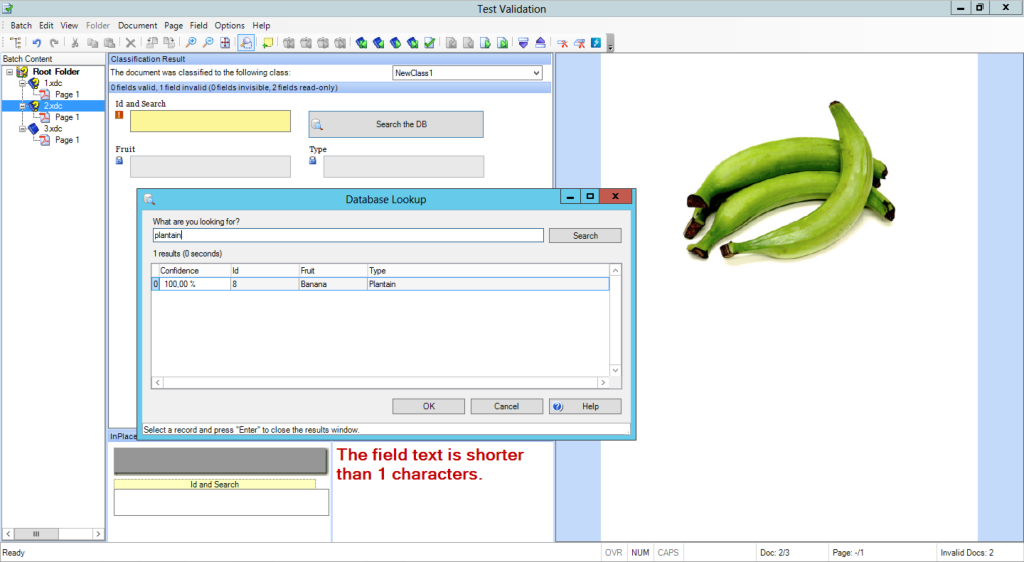This screenshot has width=1024, height=562.
Task: Open the Options menu
Action: tap(229, 25)
